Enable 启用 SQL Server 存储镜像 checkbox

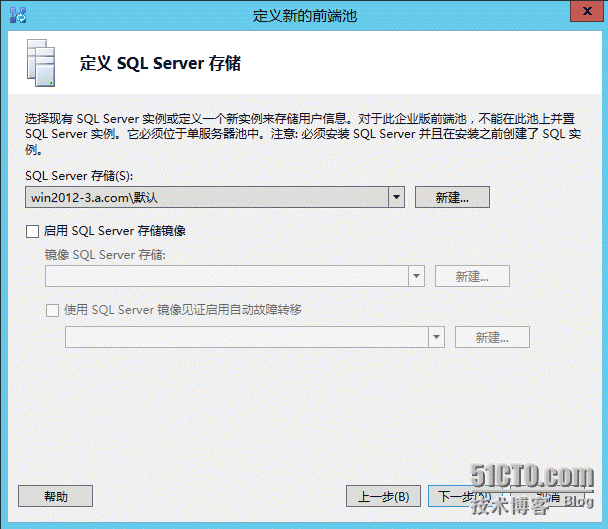pos(33,232)
